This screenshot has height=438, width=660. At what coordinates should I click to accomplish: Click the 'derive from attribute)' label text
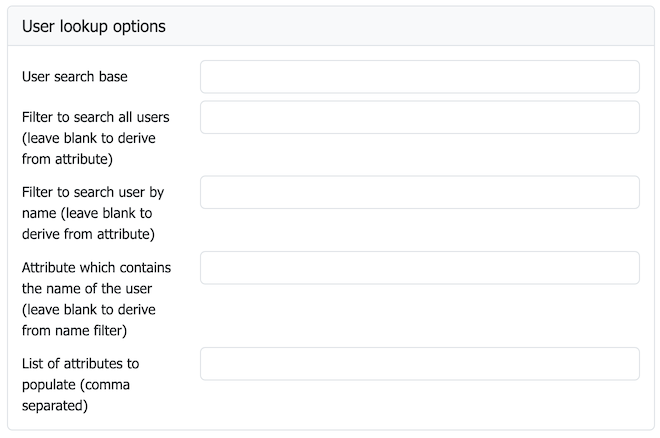point(88,234)
